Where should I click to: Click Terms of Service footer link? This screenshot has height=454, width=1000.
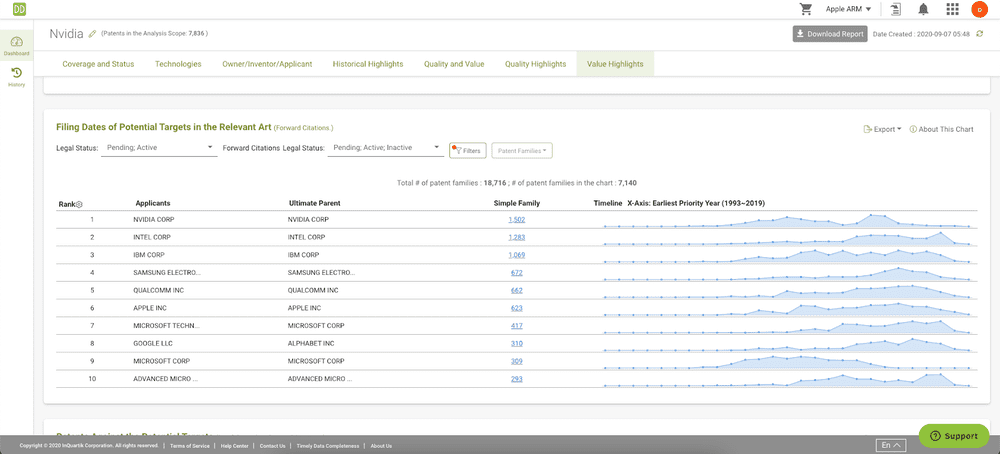188,446
